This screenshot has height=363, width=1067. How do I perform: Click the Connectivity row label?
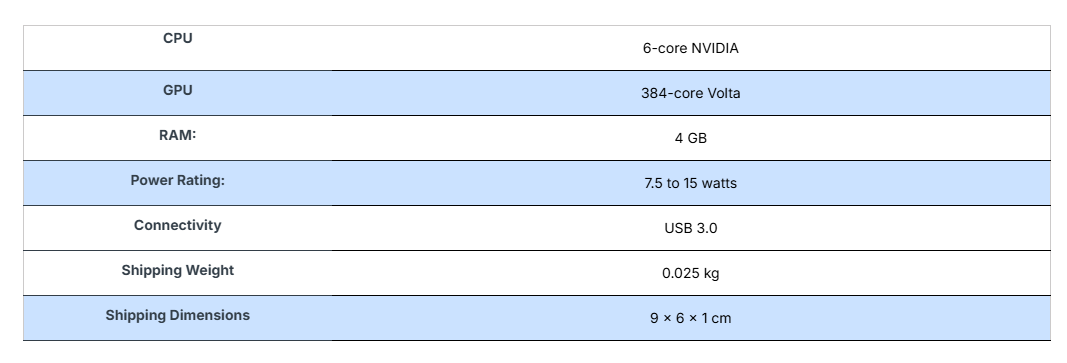point(178,225)
